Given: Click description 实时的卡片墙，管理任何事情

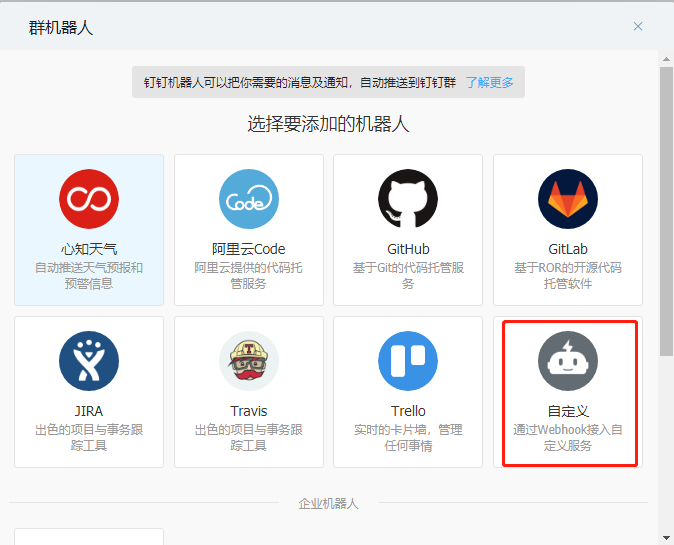Looking at the screenshot, I should tap(408, 438).
